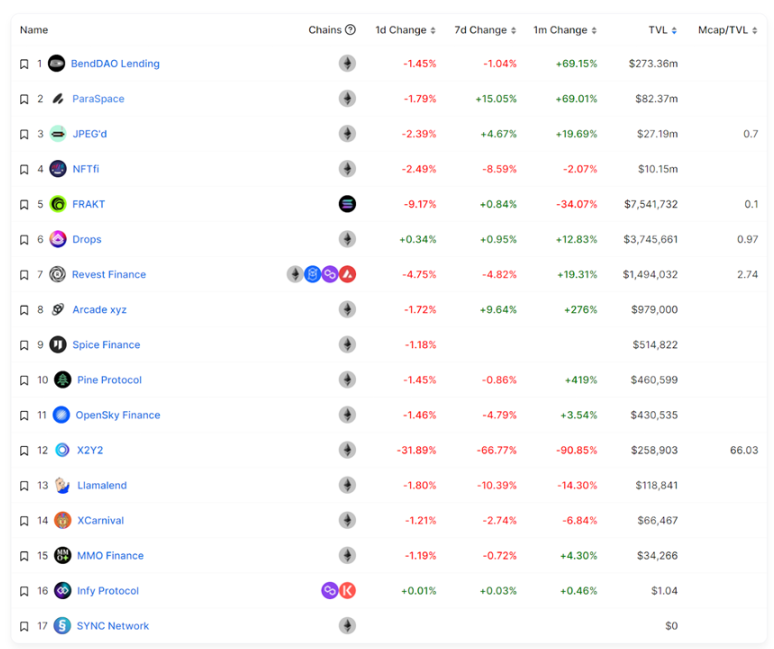Click the Solana chain icon for FRAKT
The image size is (774, 649).
coord(348,204)
